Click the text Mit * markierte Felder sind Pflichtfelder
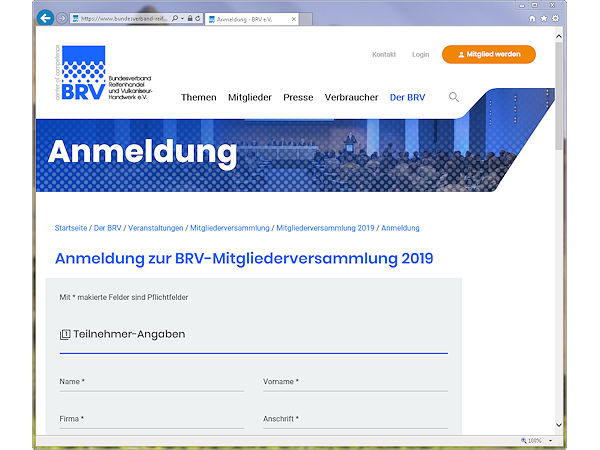The height and width of the screenshot is (450, 600). [124, 297]
